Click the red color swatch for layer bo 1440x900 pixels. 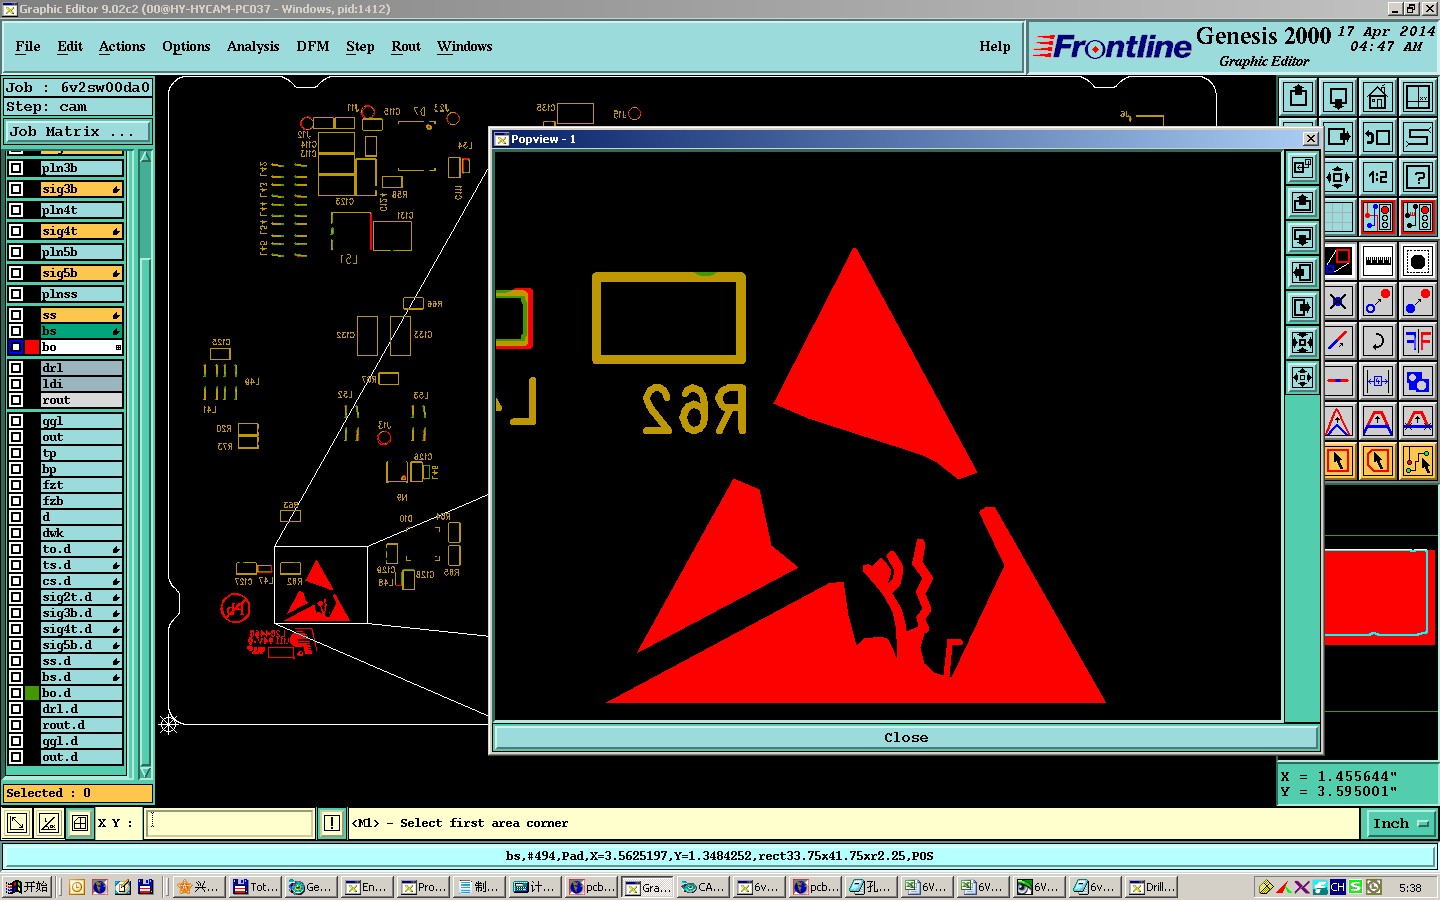(x=32, y=347)
